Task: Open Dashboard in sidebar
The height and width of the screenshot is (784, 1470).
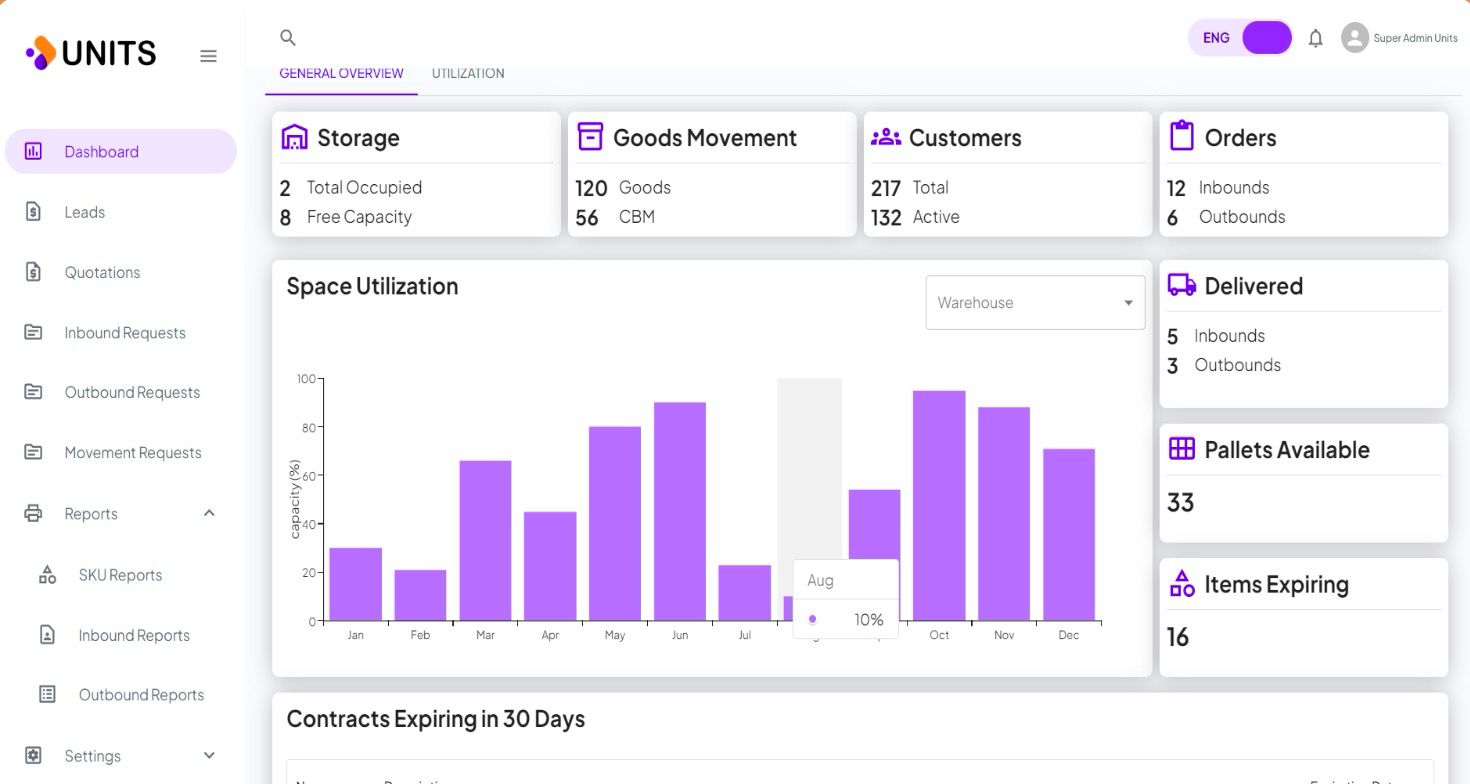Action: point(121,151)
